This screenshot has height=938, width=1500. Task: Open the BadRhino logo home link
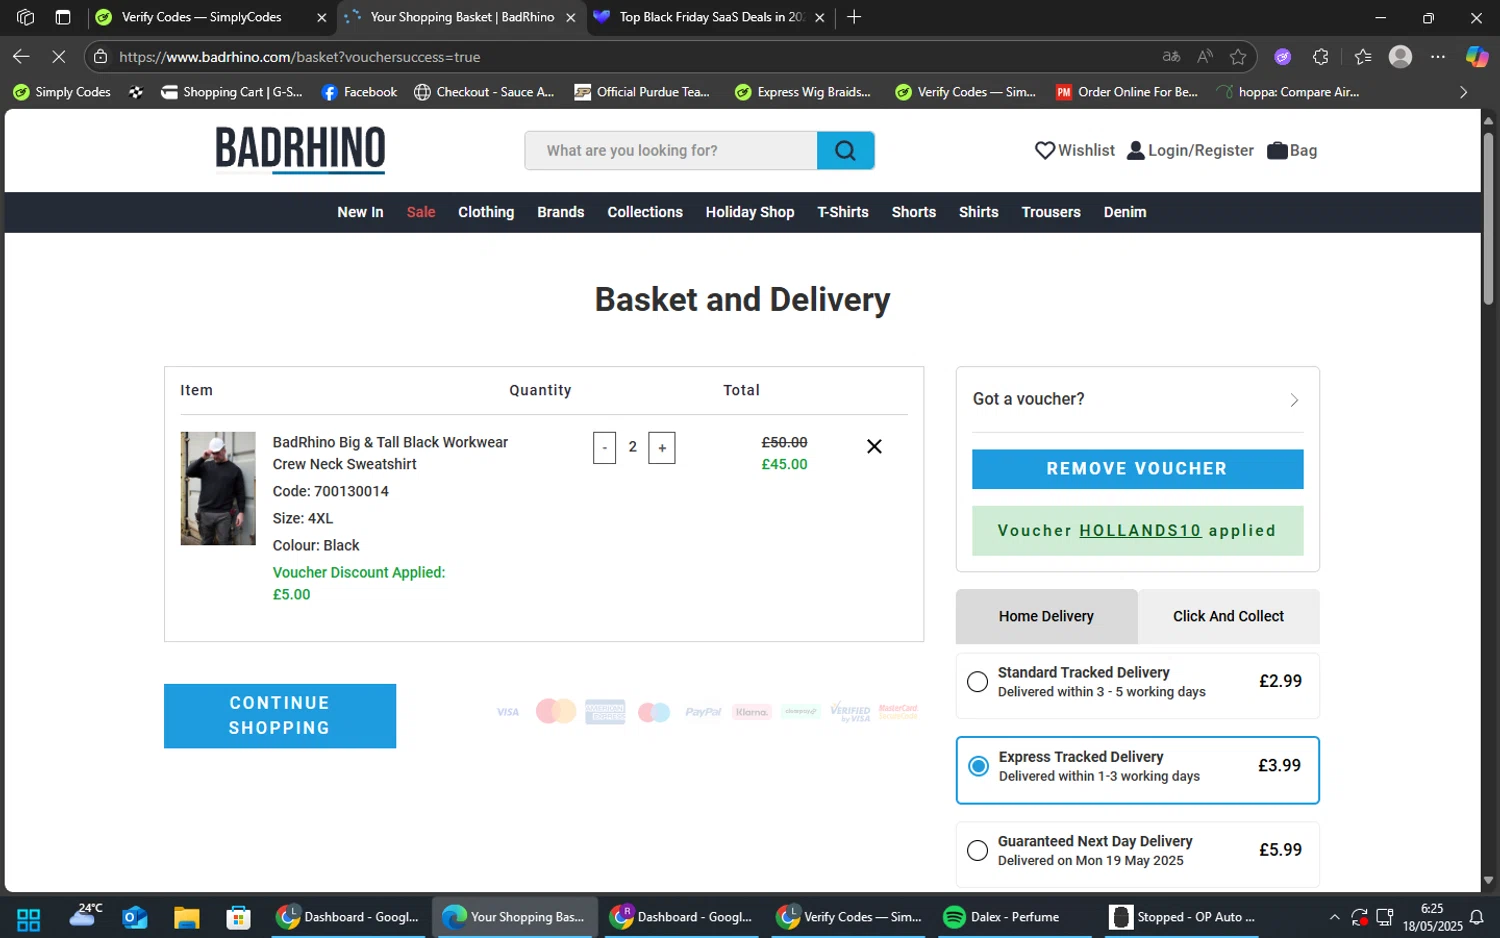click(300, 149)
